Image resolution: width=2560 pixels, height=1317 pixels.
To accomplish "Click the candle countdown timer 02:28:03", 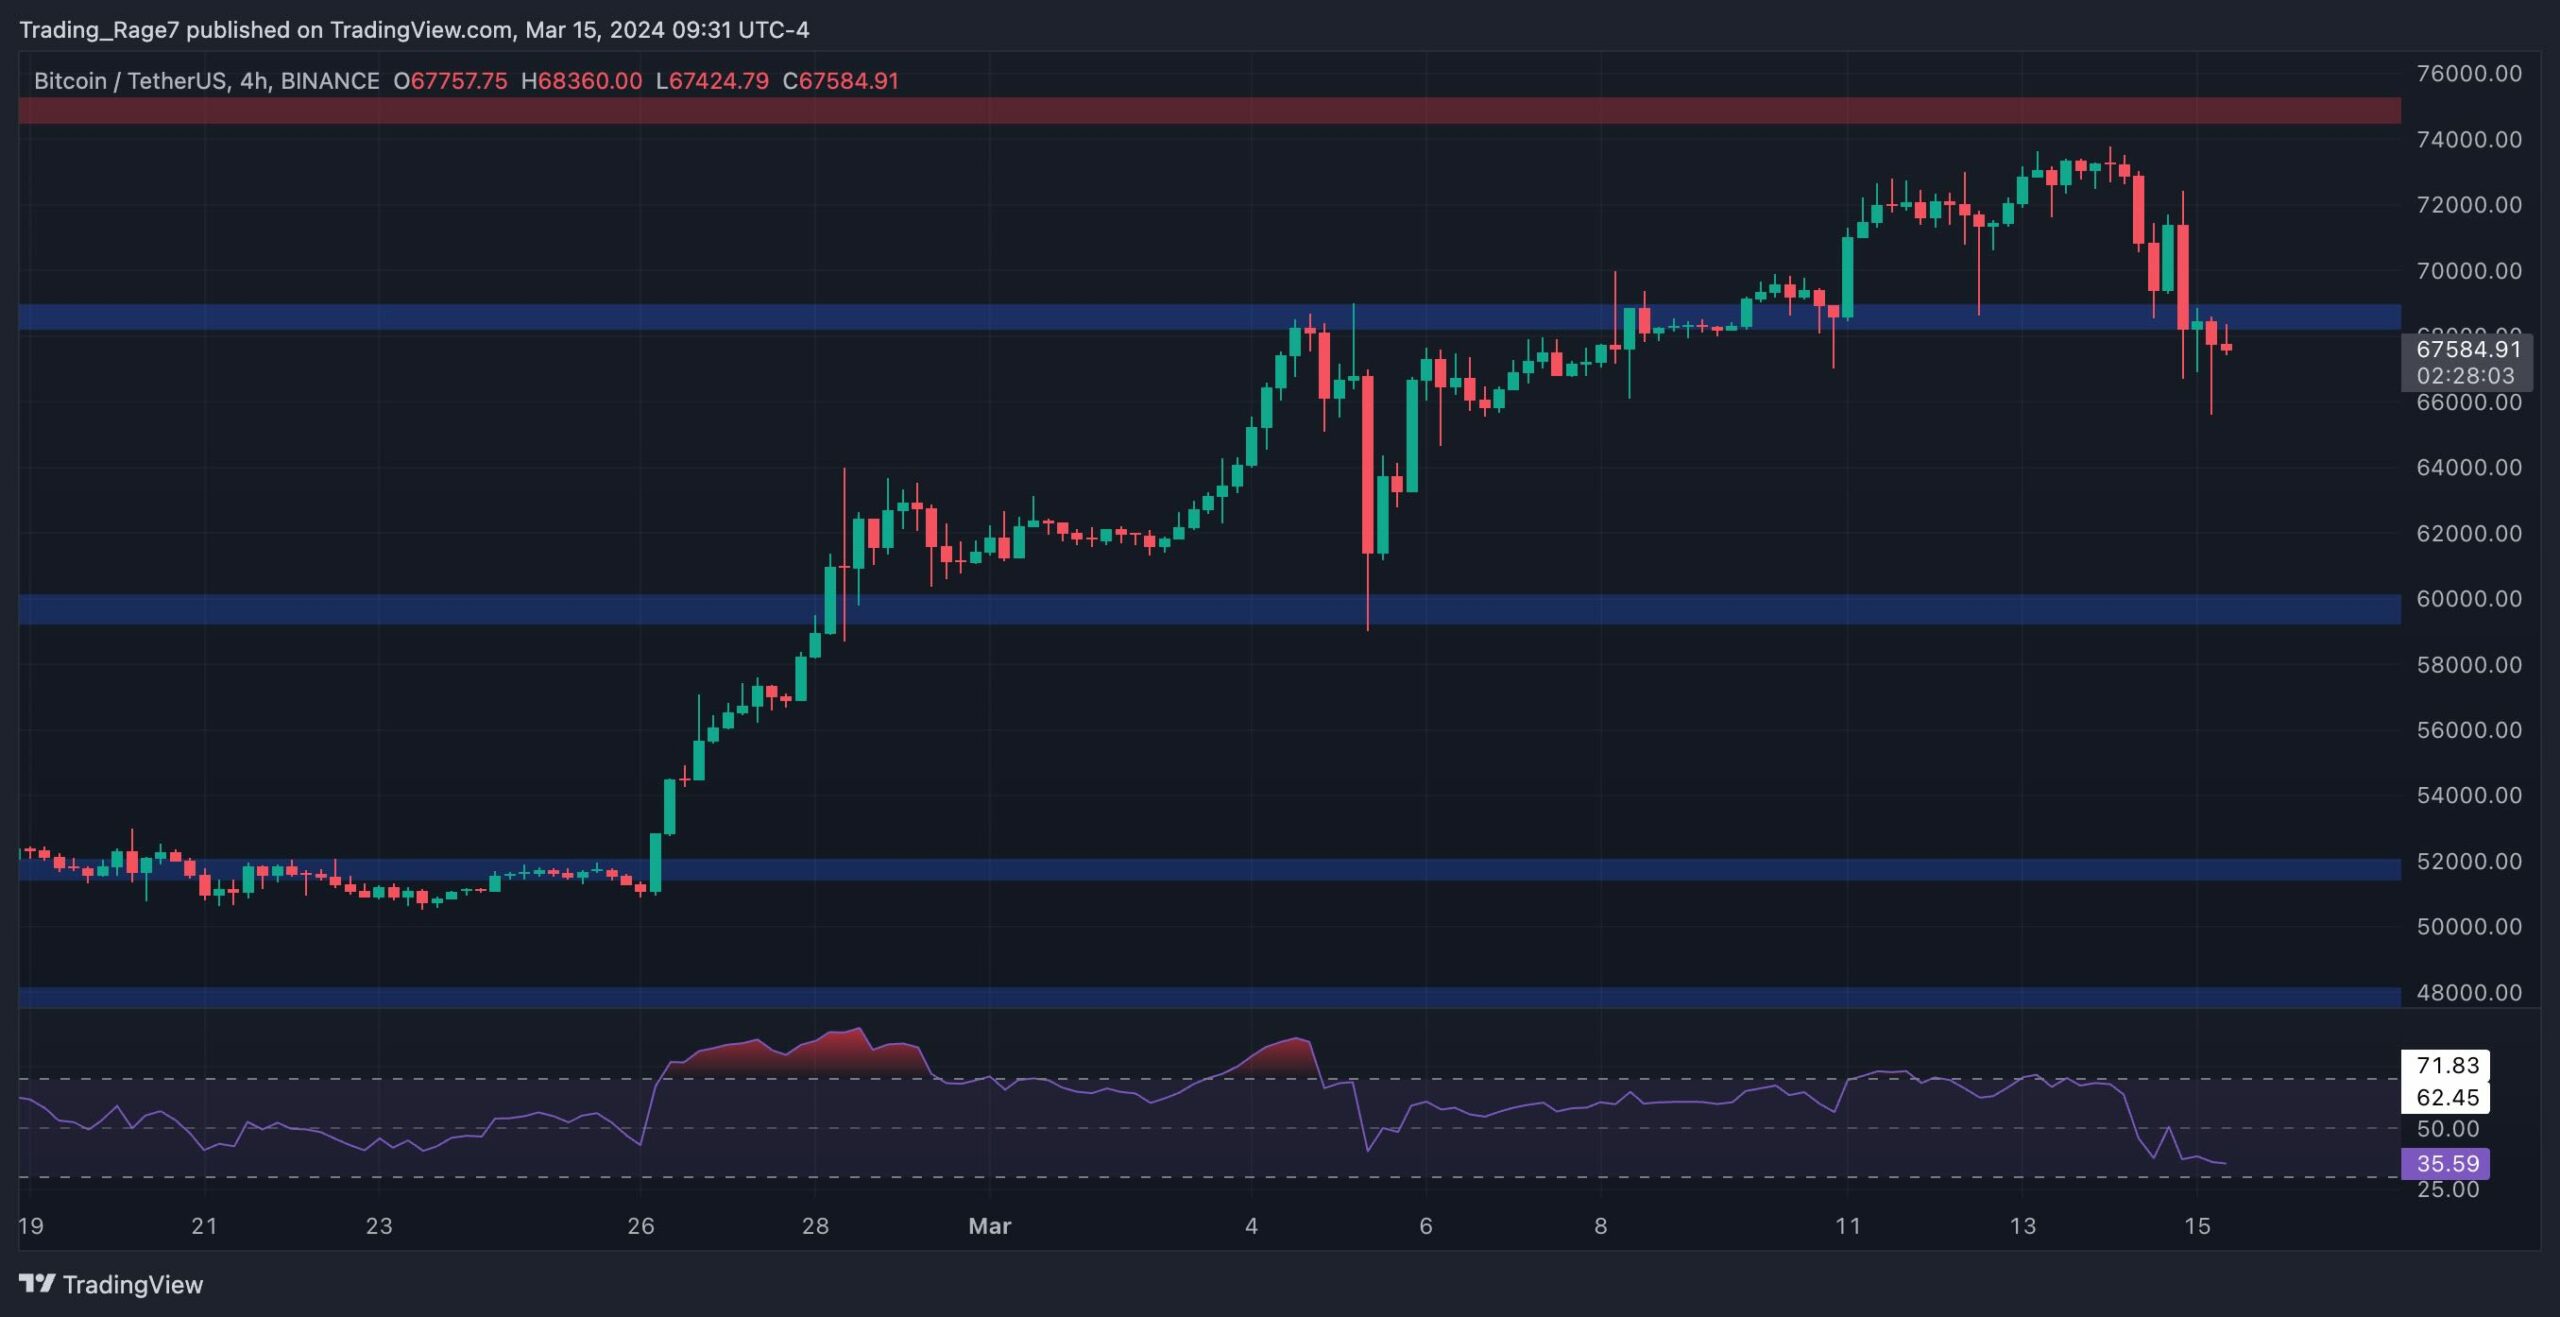I will 2465,376.
